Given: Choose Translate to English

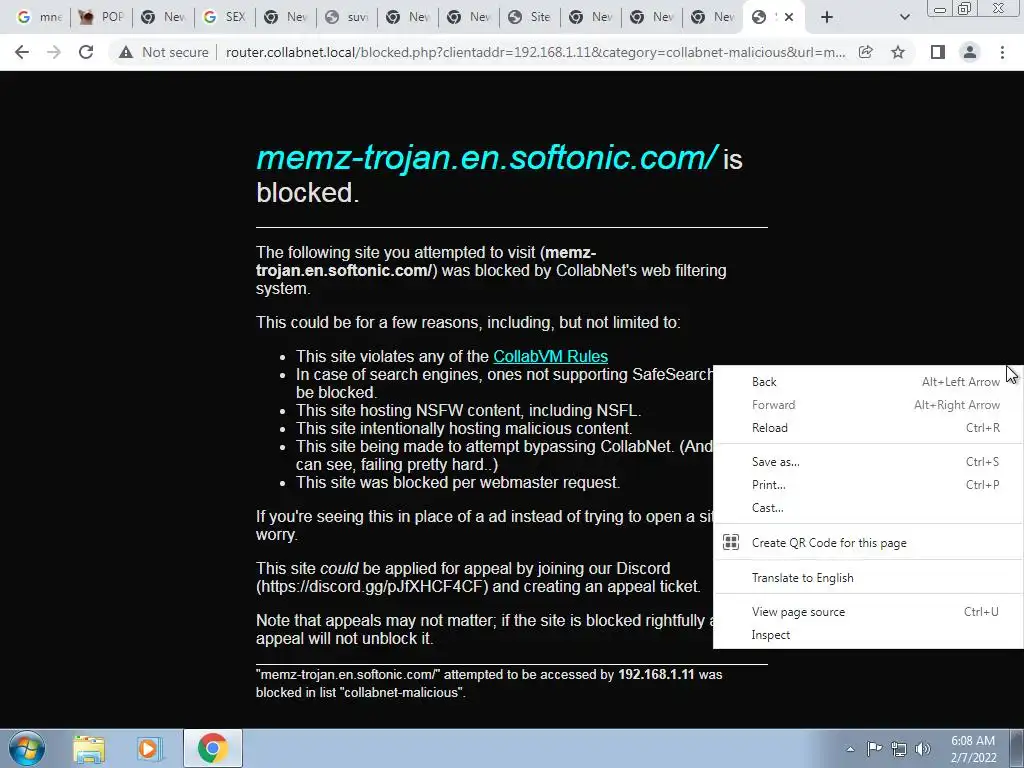Looking at the screenshot, I should click(x=869, y=577).
